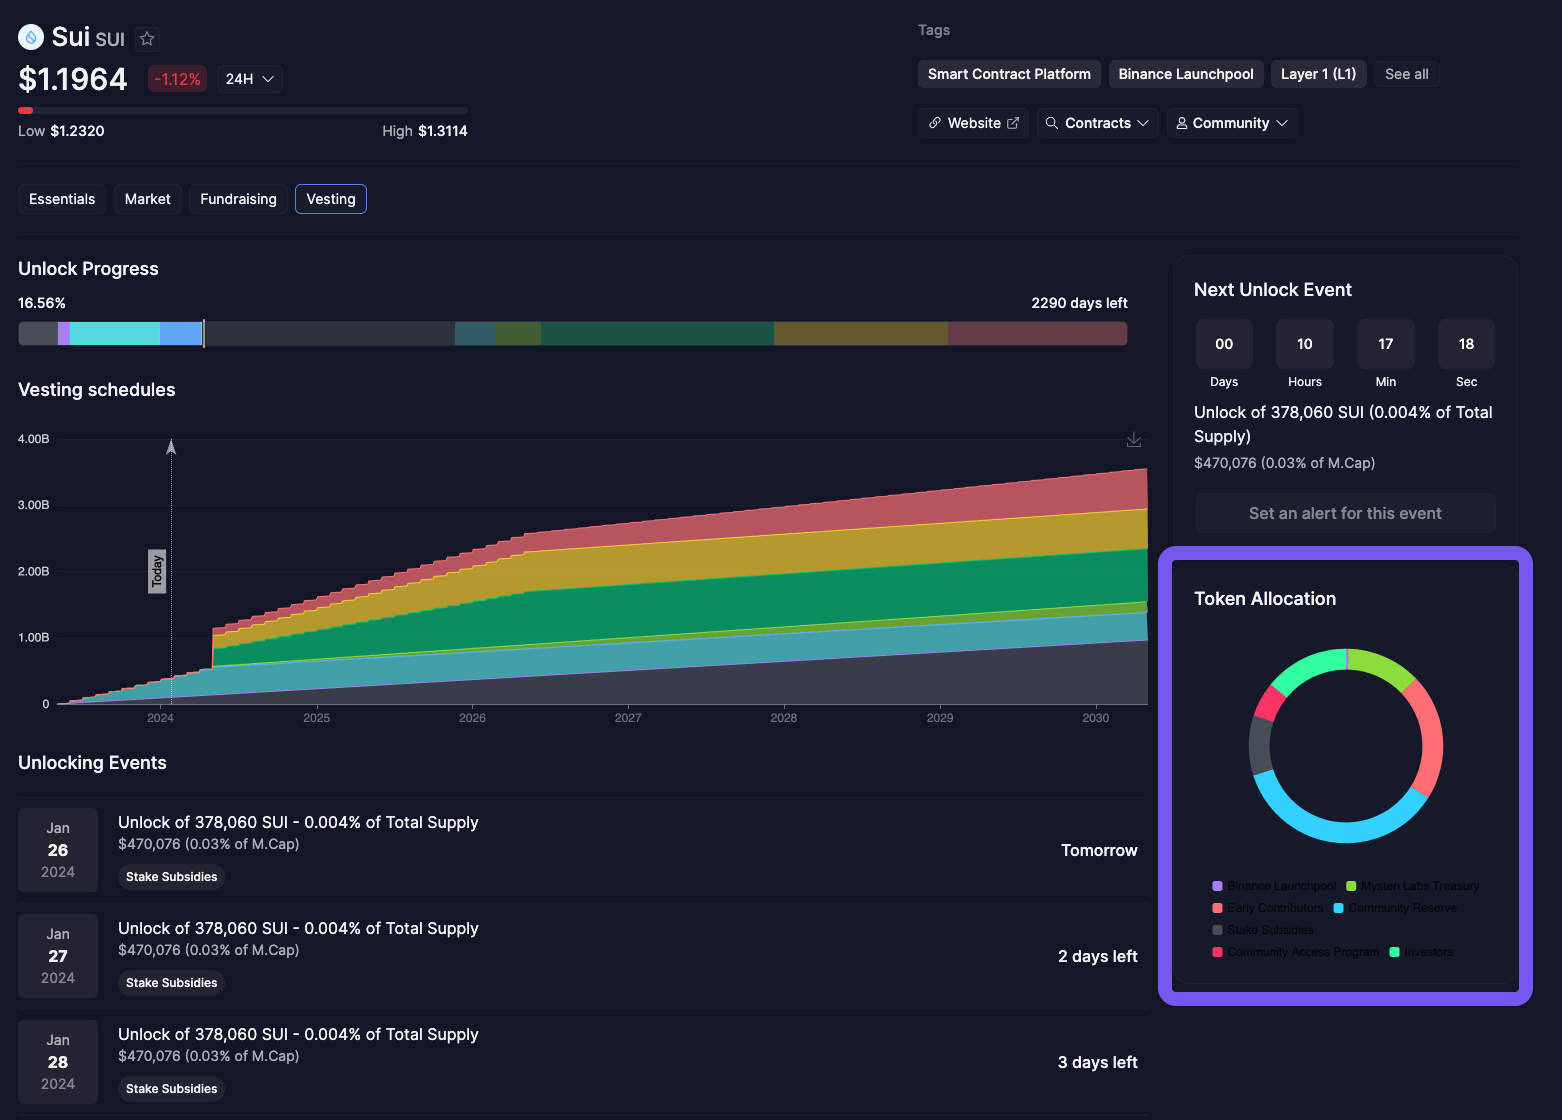1562x1120 pixels.
Task: Switch to the Essentials tab
Action: 62,199
